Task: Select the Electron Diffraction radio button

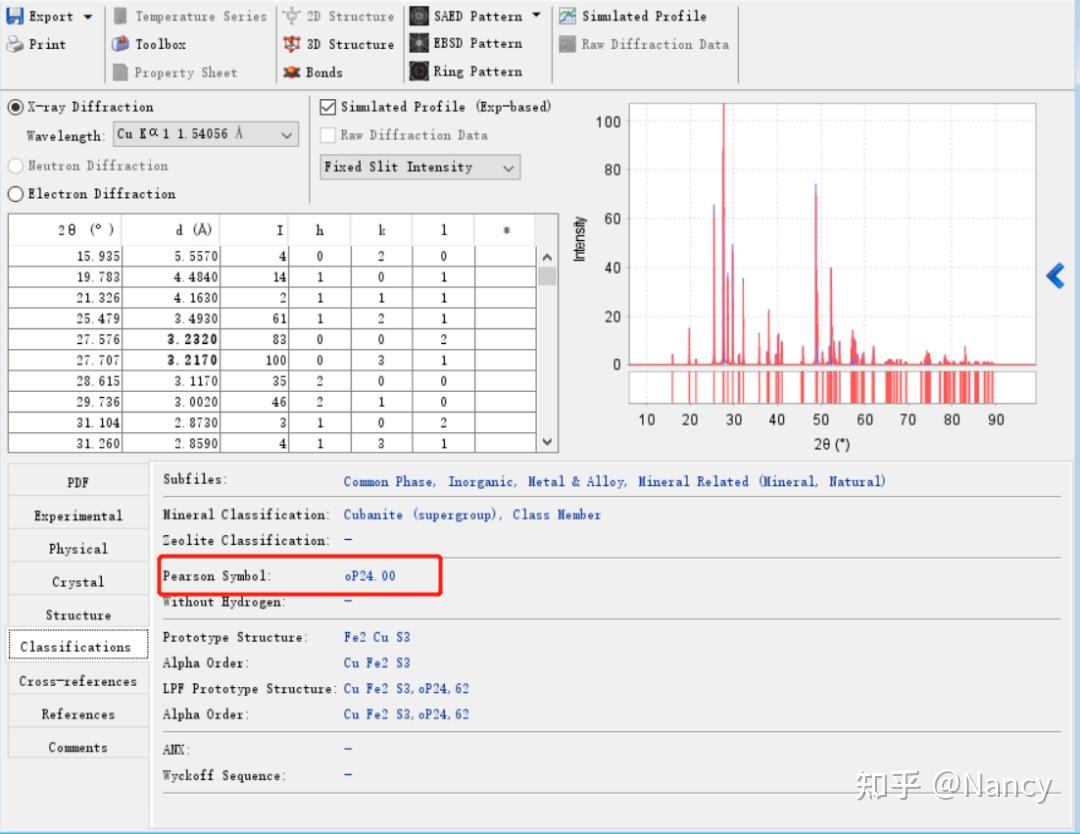Action: pos(15,194)
